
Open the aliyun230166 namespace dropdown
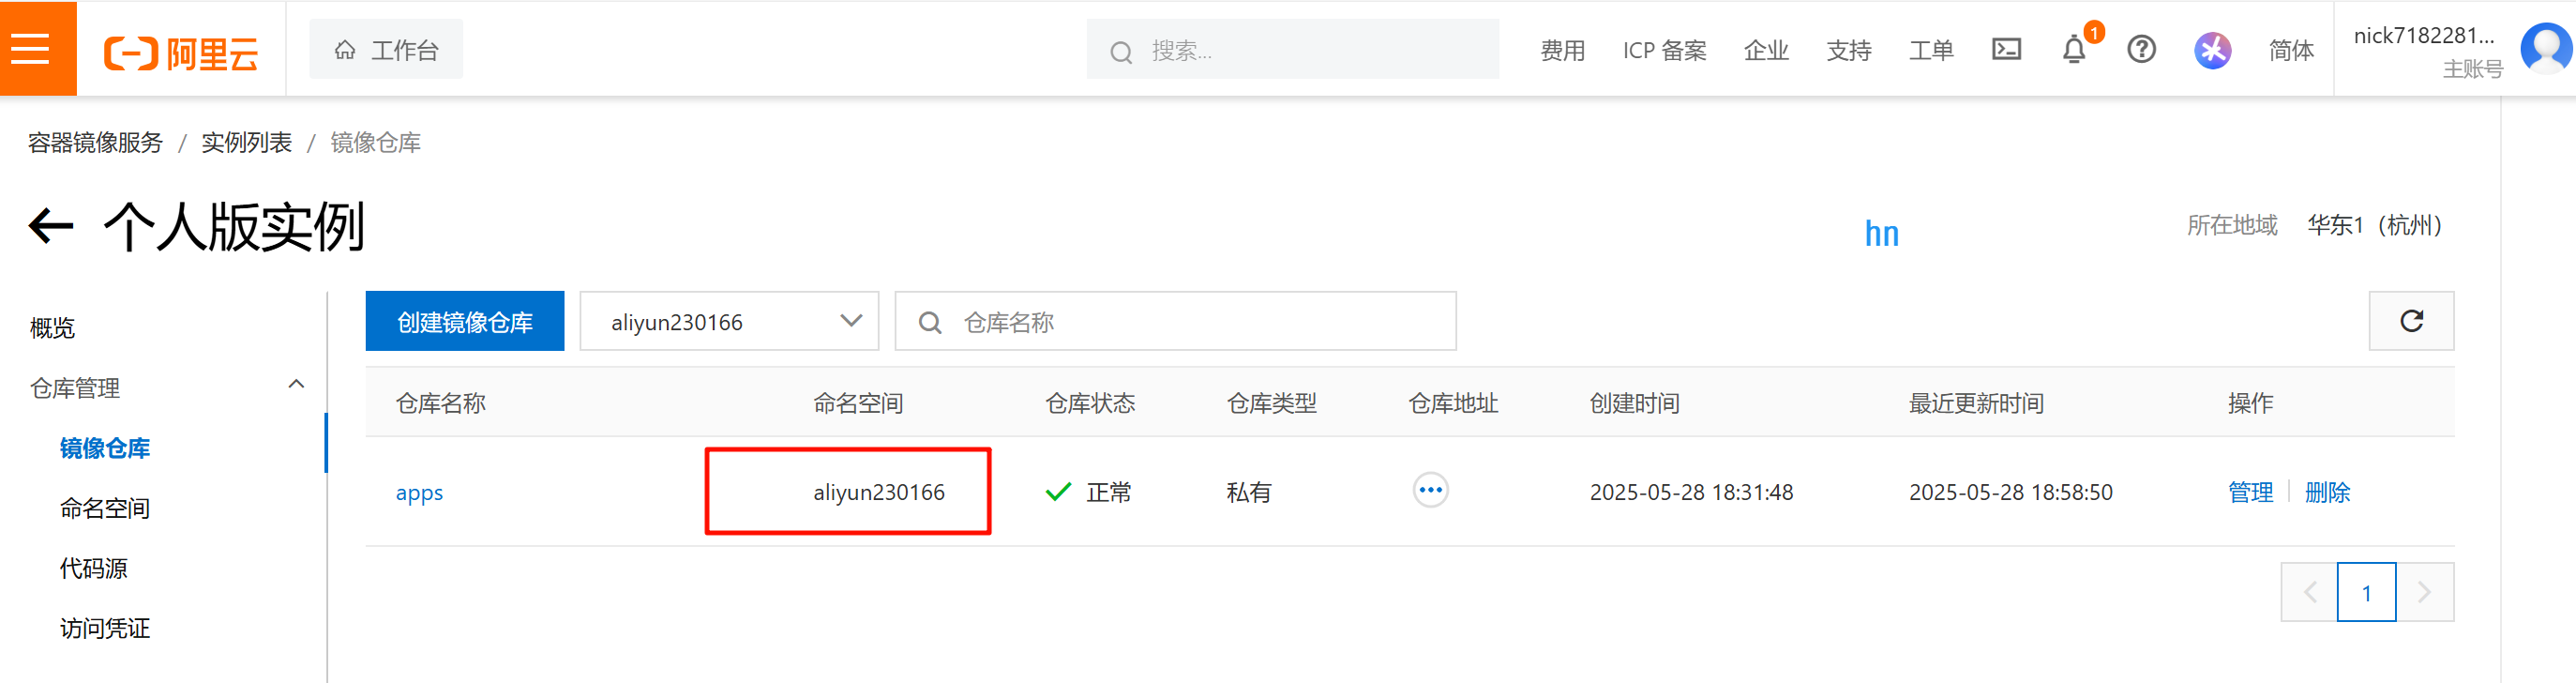point(729,322)
